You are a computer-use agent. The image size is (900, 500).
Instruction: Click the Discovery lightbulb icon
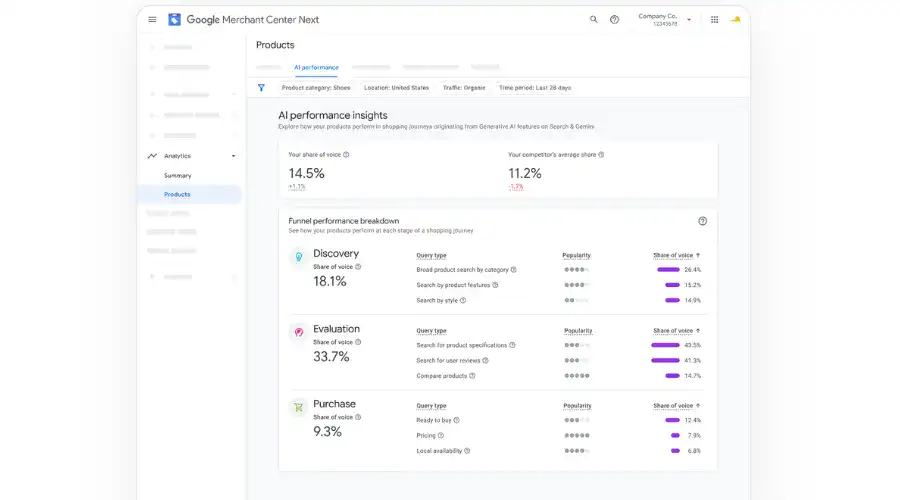click(298, 257)
